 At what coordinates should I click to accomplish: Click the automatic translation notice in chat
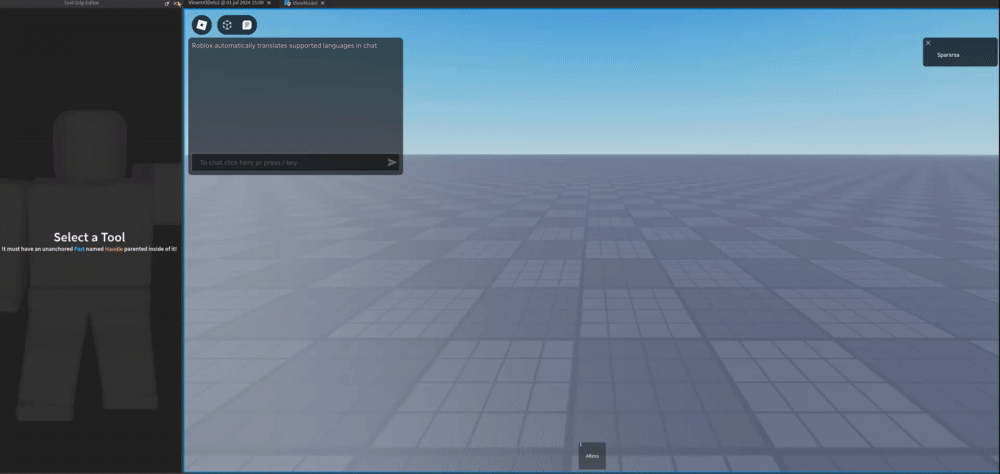pyautogui.click(x=284, y=46)
